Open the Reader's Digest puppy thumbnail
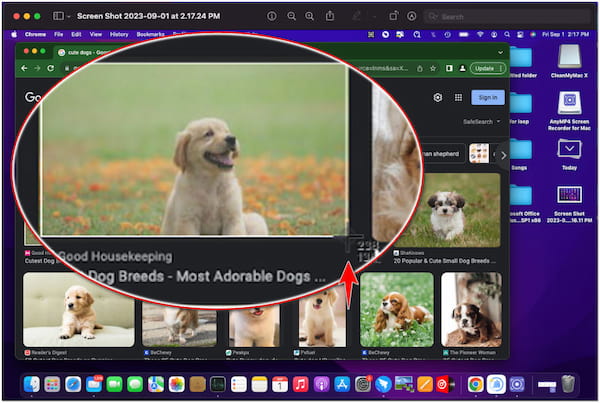 coord(79,310)
